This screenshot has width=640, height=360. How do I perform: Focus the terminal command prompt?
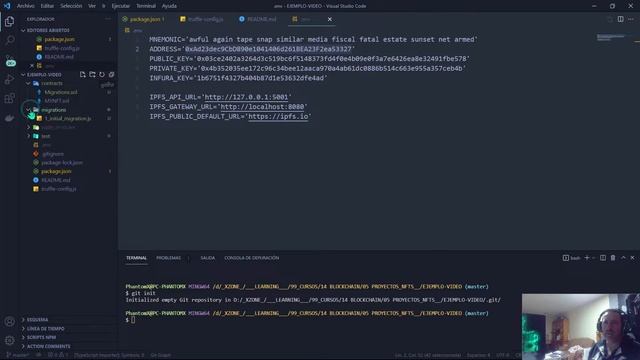click(x=133, y=320)
